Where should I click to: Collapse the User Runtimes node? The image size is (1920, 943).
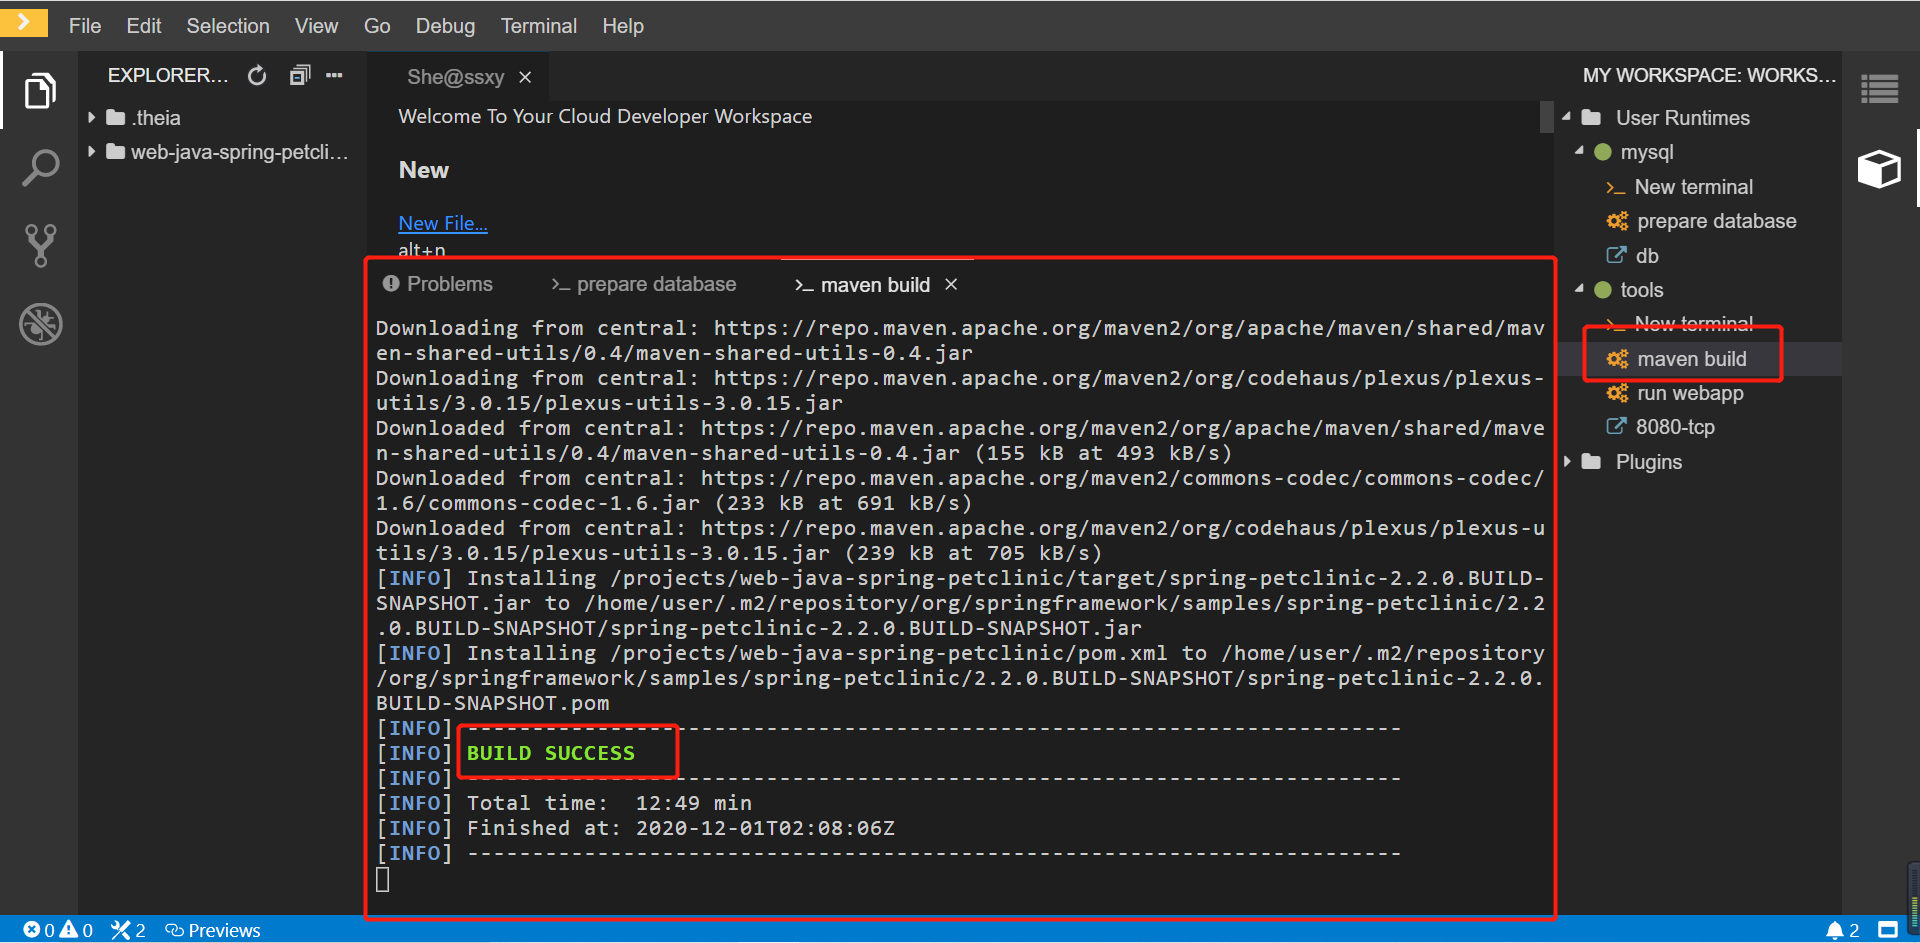(x=1567, y=117)
